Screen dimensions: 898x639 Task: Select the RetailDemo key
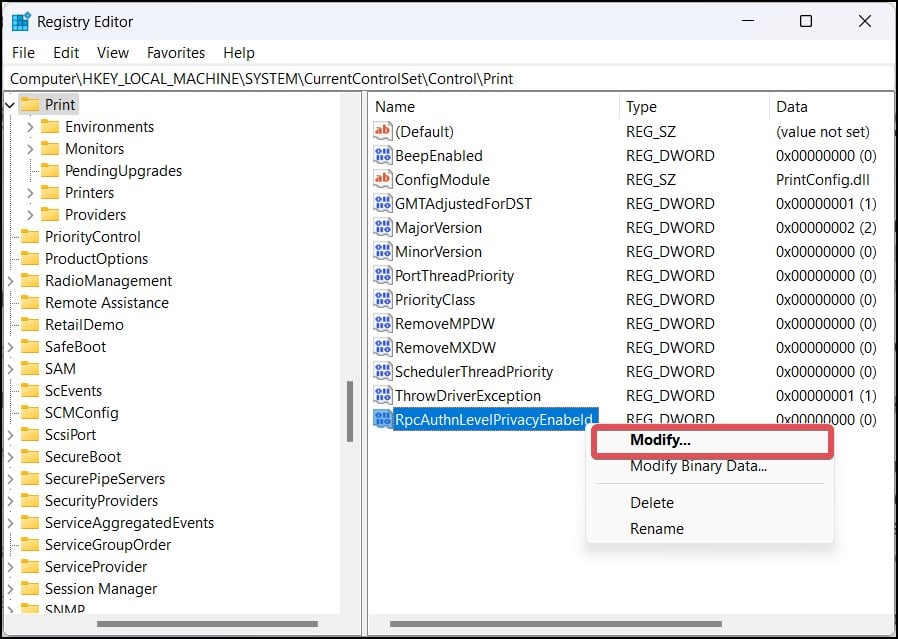(84, 325)
